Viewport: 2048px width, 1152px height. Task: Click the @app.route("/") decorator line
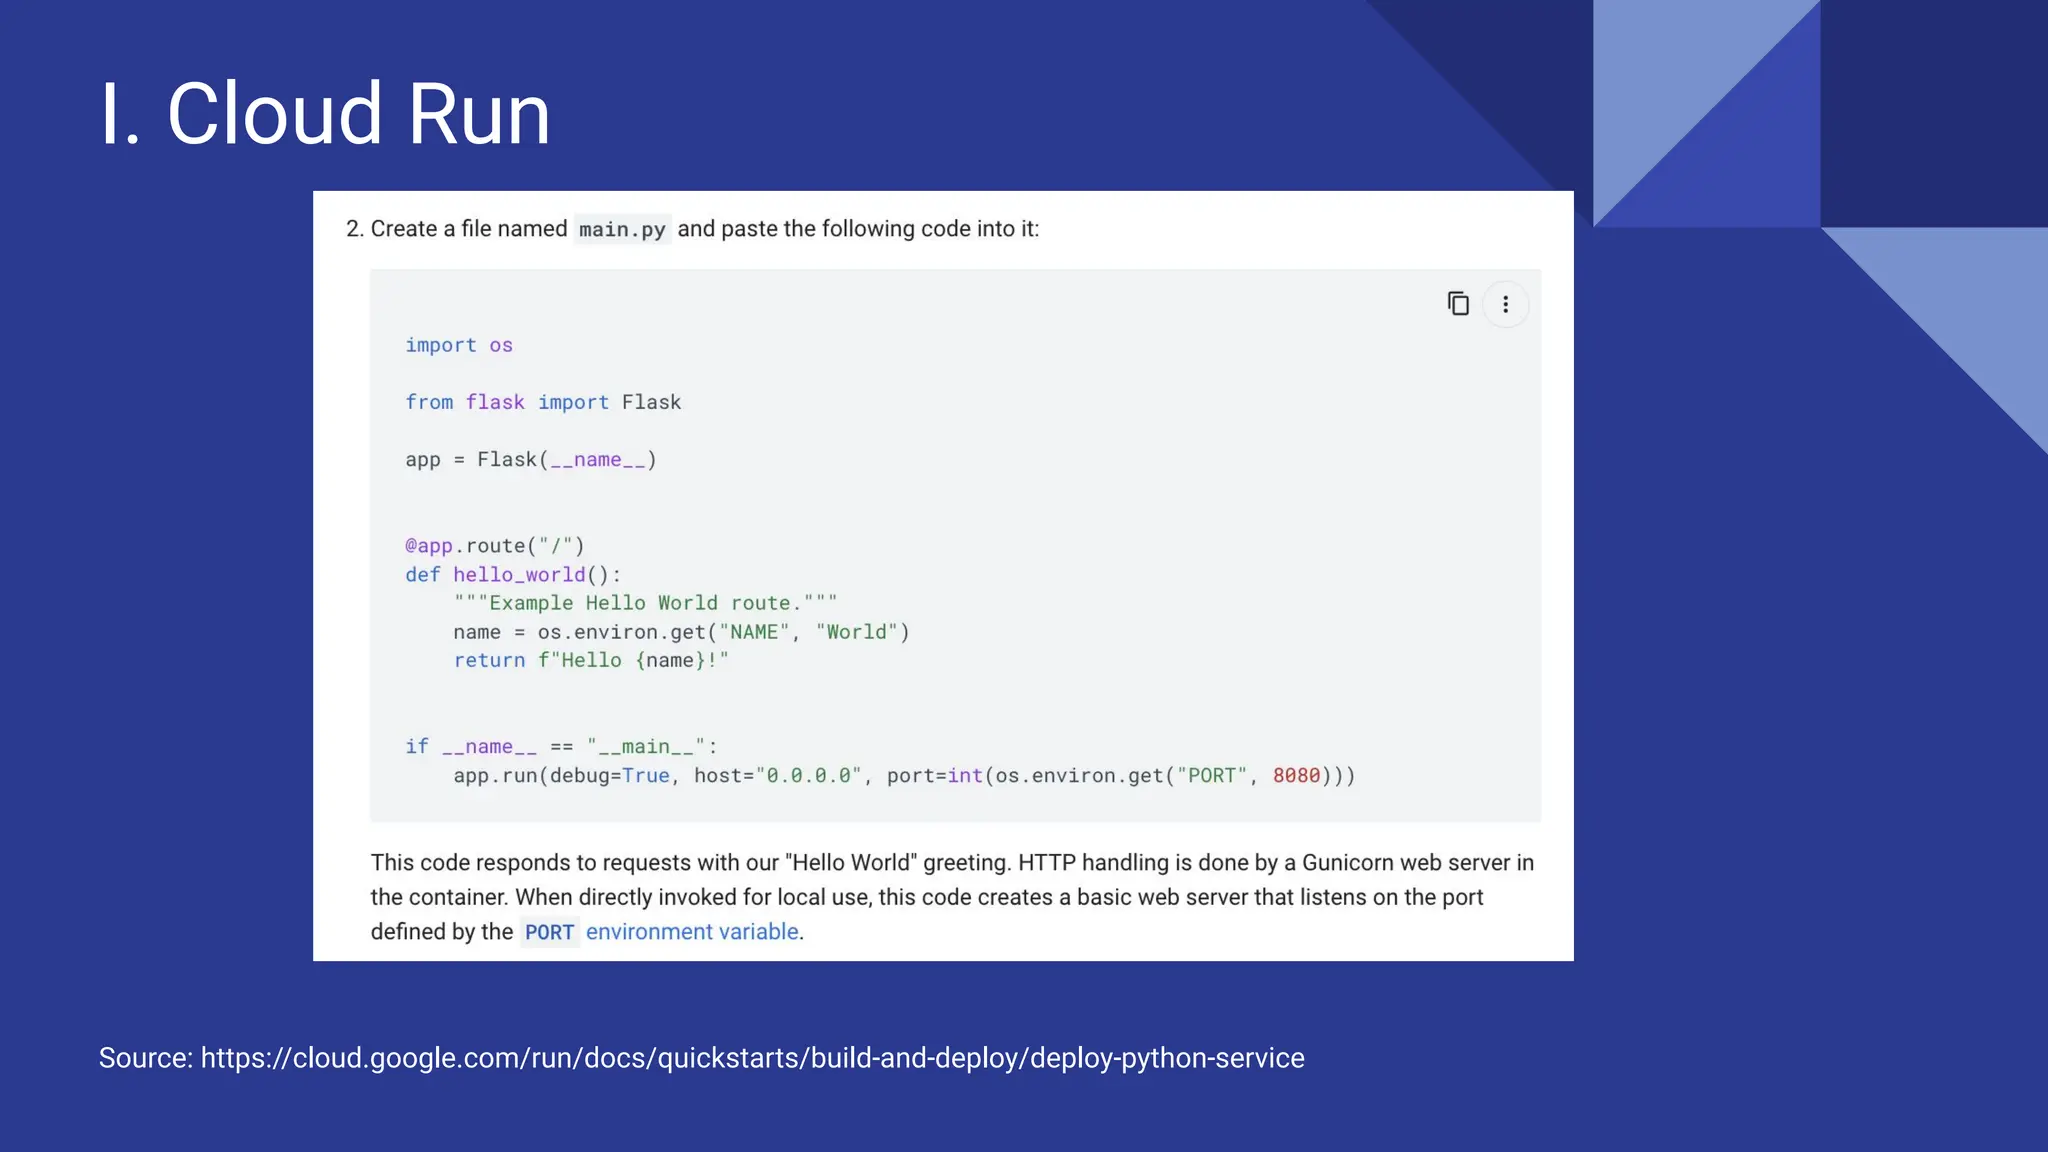[x=495, y=546]
